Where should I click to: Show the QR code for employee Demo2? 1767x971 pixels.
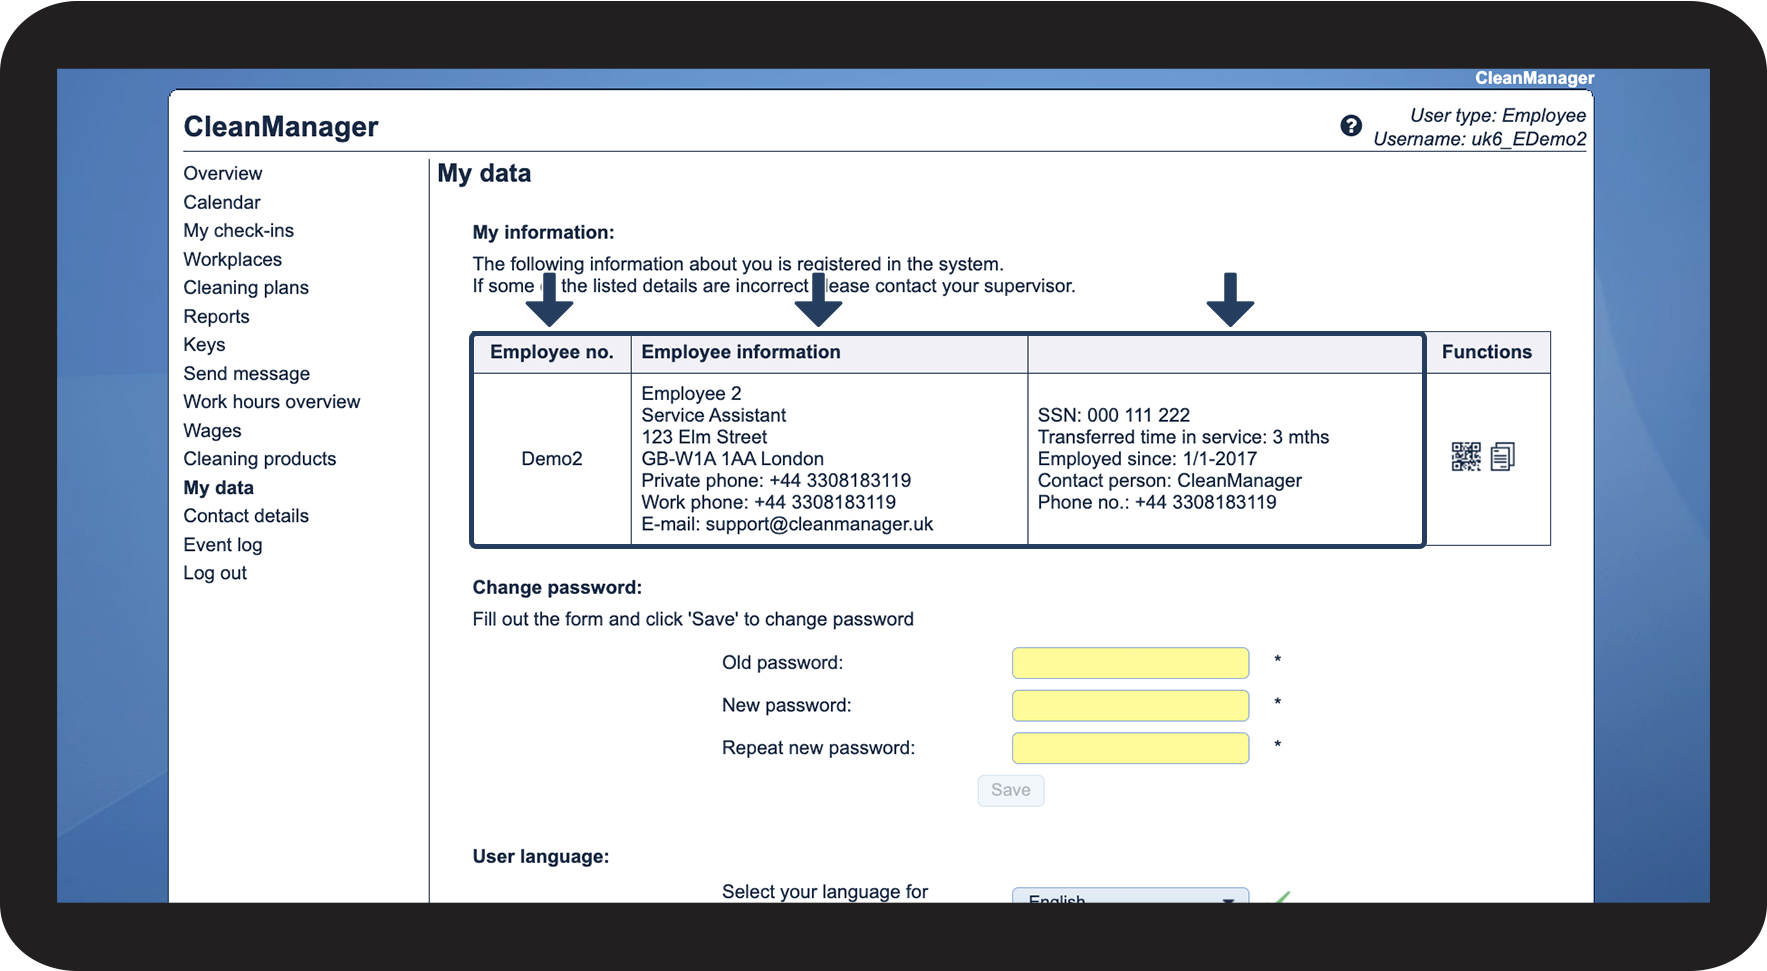(1466, 457)
